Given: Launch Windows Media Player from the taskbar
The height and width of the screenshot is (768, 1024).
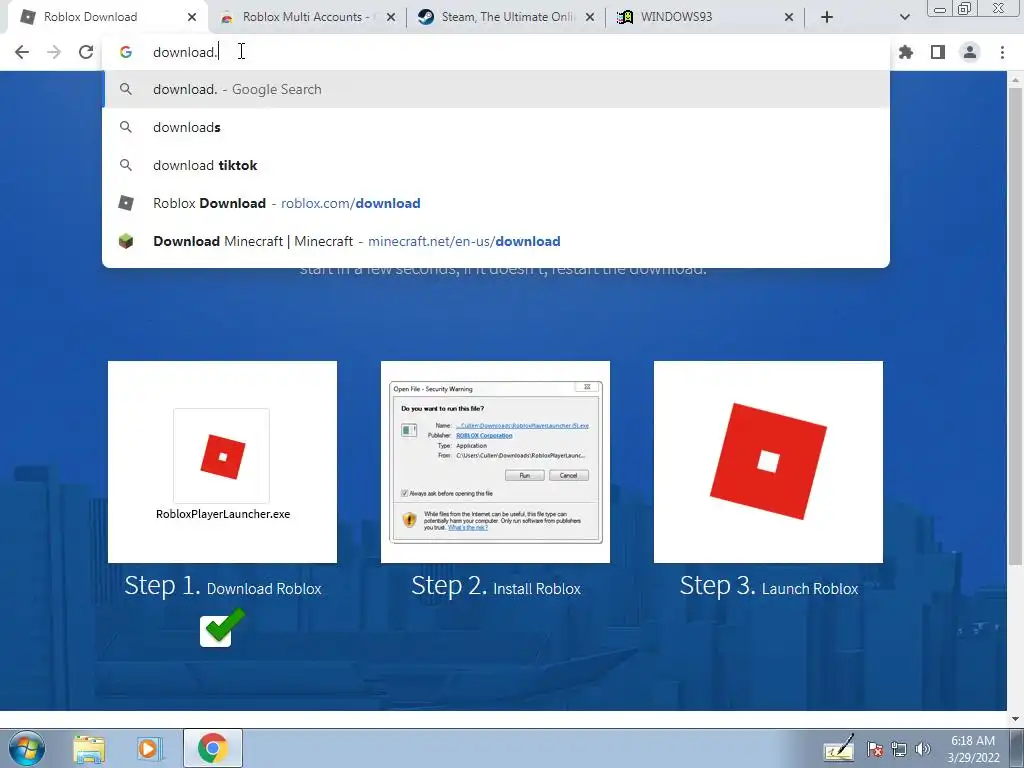Looking at the screenshot, I should pos(150,748).
